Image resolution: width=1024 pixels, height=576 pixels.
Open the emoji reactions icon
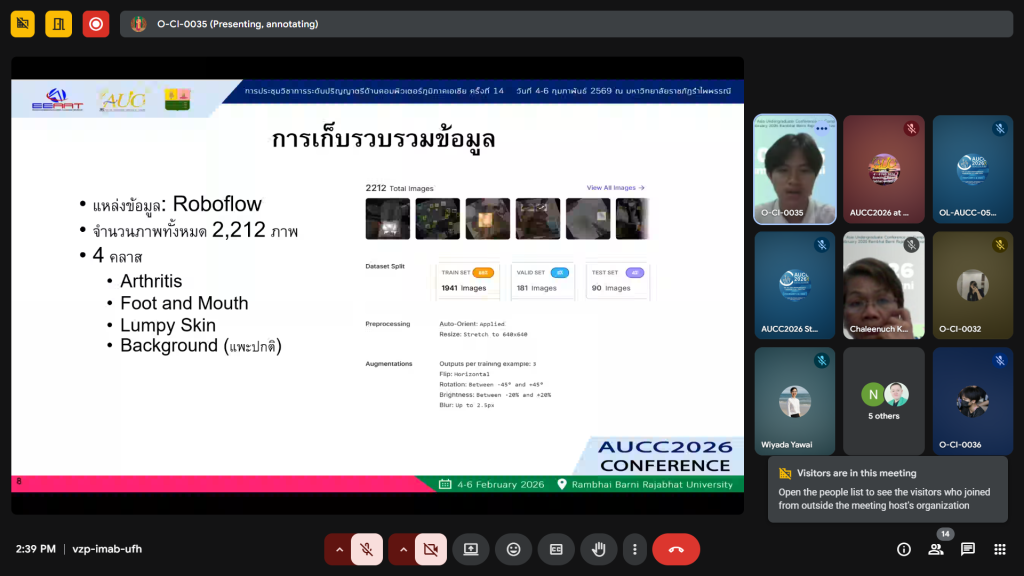pos(513,549)
